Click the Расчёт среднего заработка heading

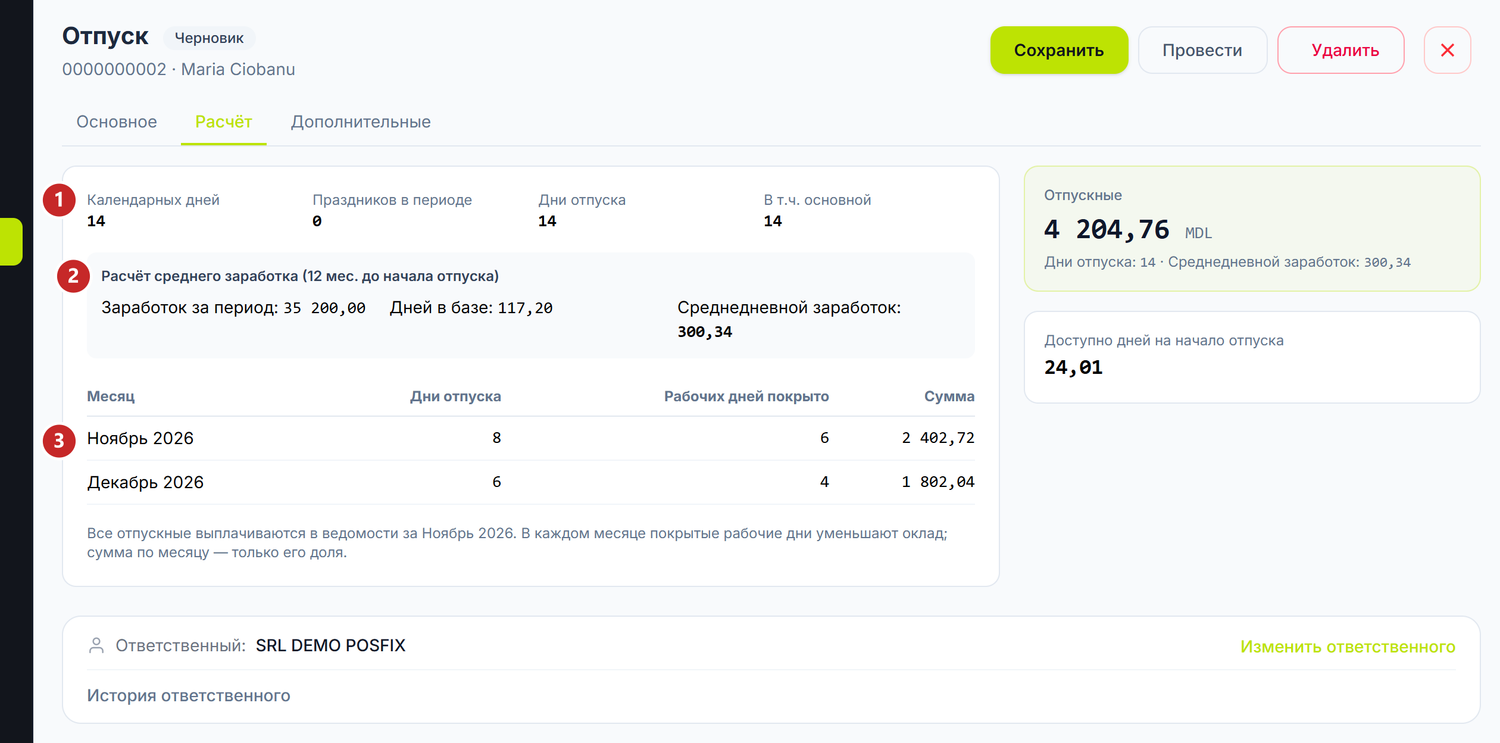click(300, 276)
